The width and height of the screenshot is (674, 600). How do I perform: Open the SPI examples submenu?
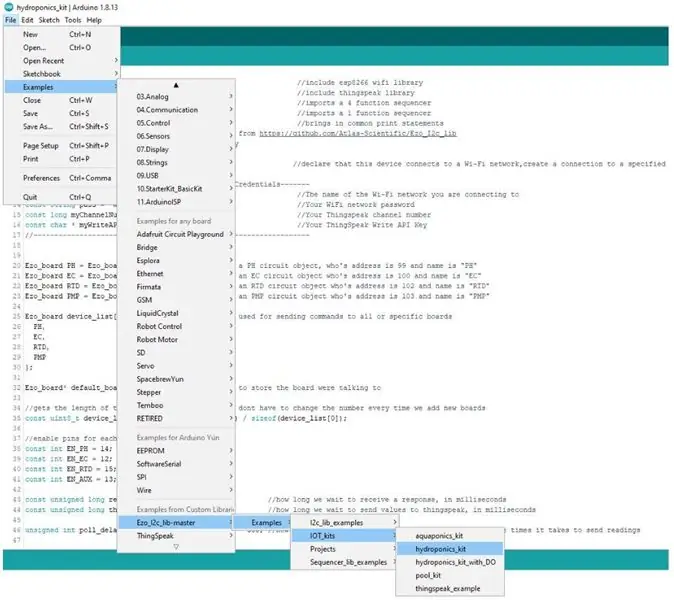point(177,477)
